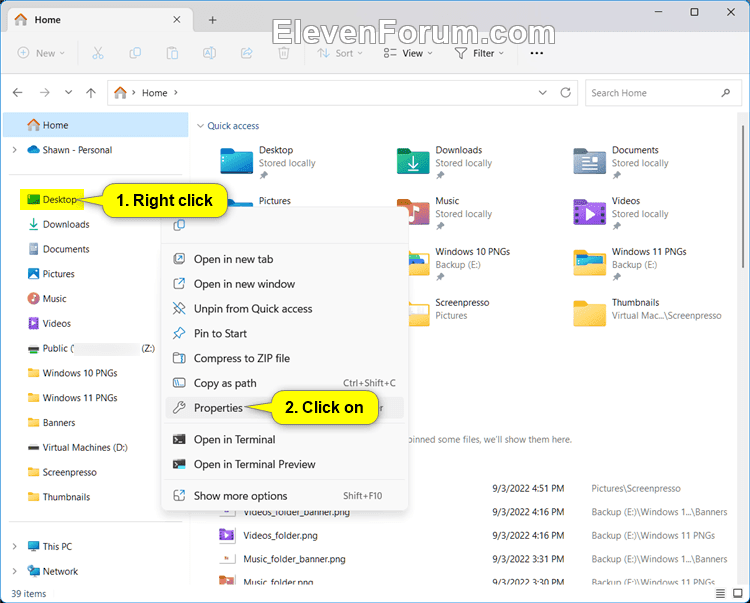Screen dimensions: 750x603
Task: Select Videos_folder.png file
Action: (280, 536)
